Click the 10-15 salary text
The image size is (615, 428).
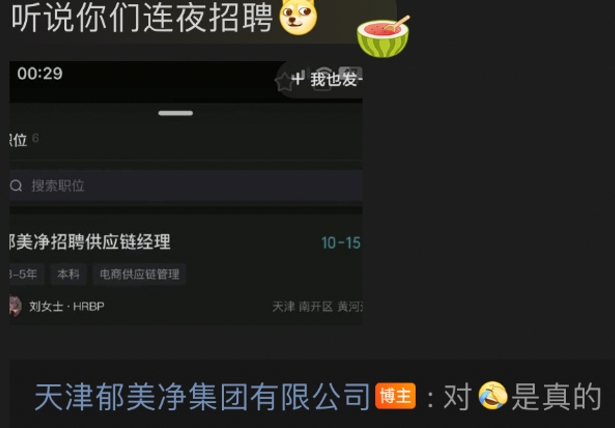coord(341,243)
